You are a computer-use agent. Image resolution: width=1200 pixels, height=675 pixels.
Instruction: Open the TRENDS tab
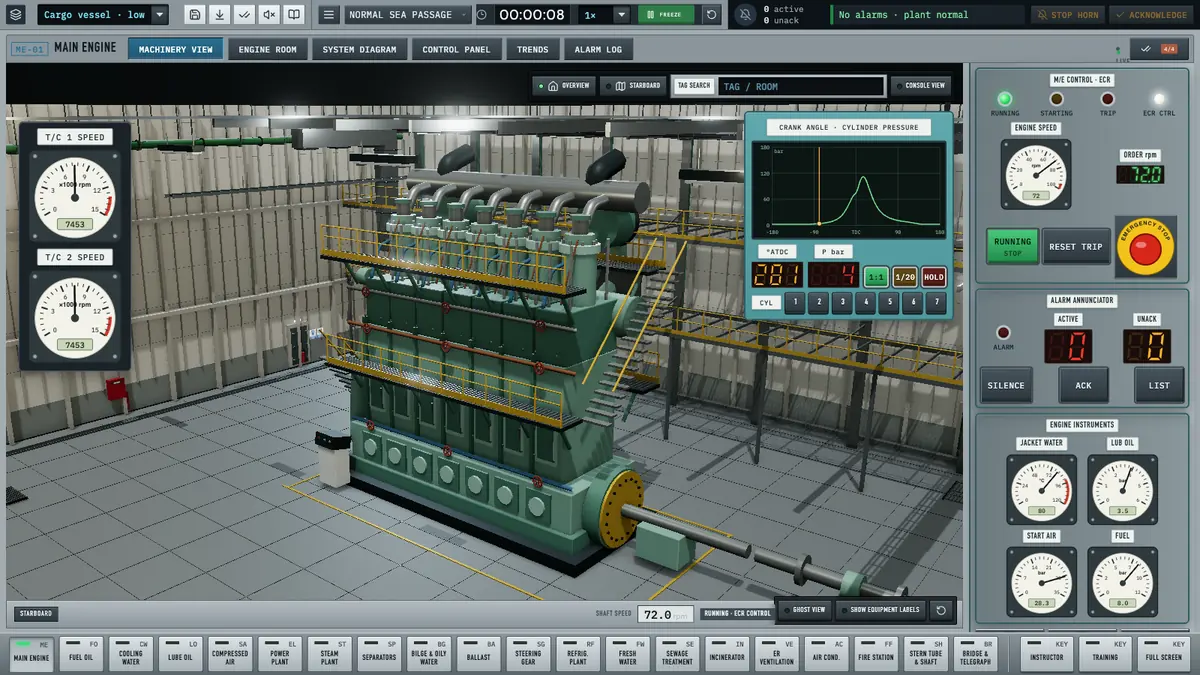point(533,49)
